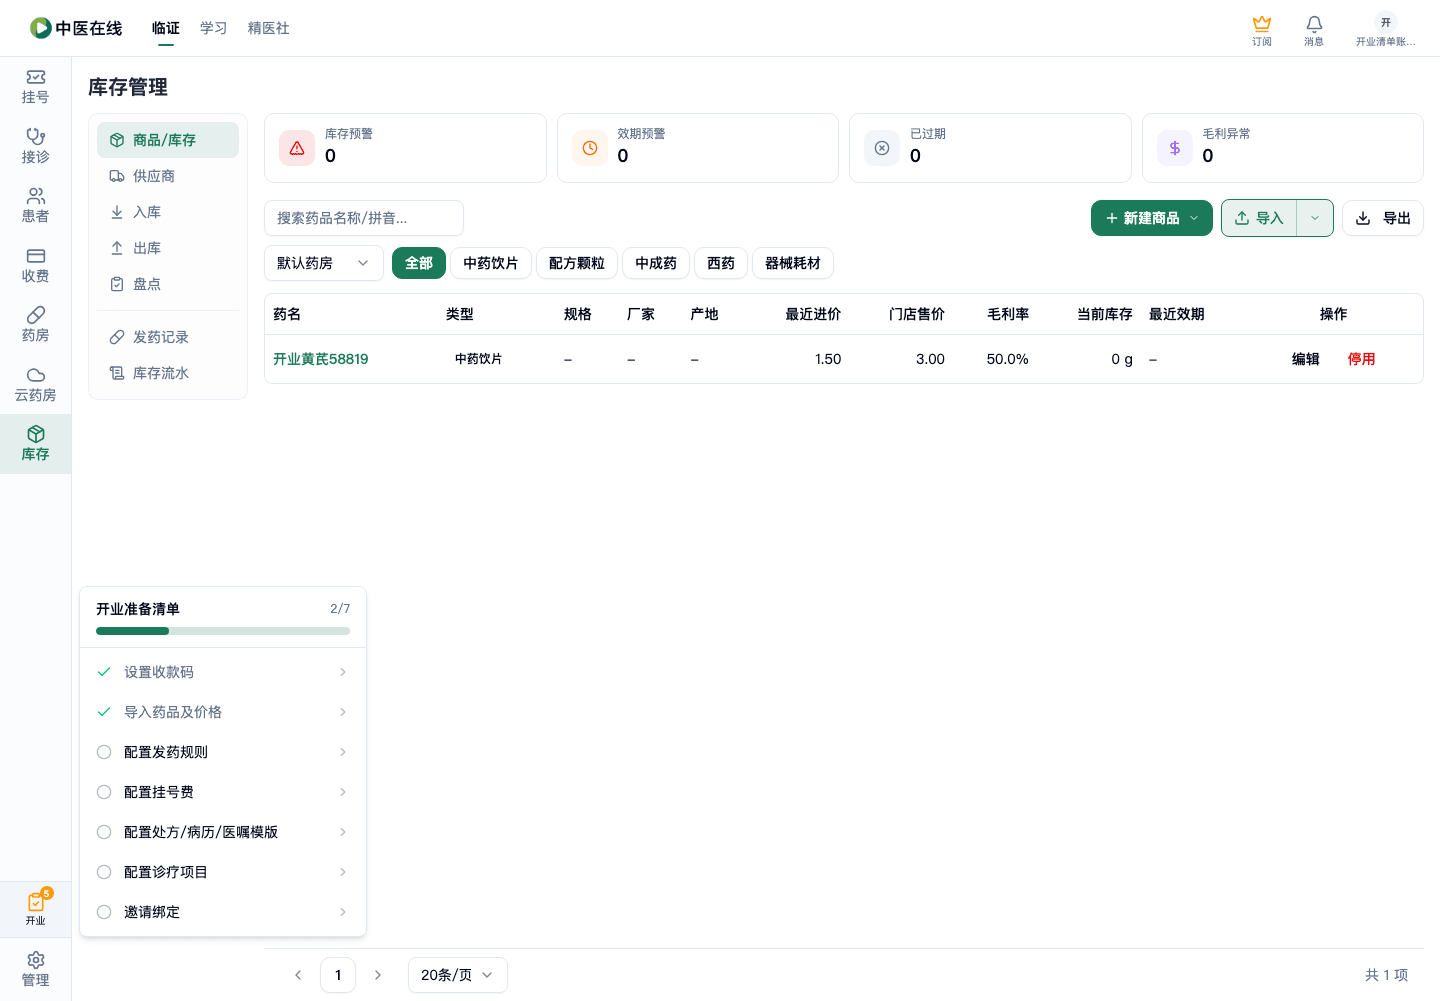The width and height of the screenshot is (1440, 1001).
Task: Open the account avatar 开业清单账
Action: coord(1385,30)
